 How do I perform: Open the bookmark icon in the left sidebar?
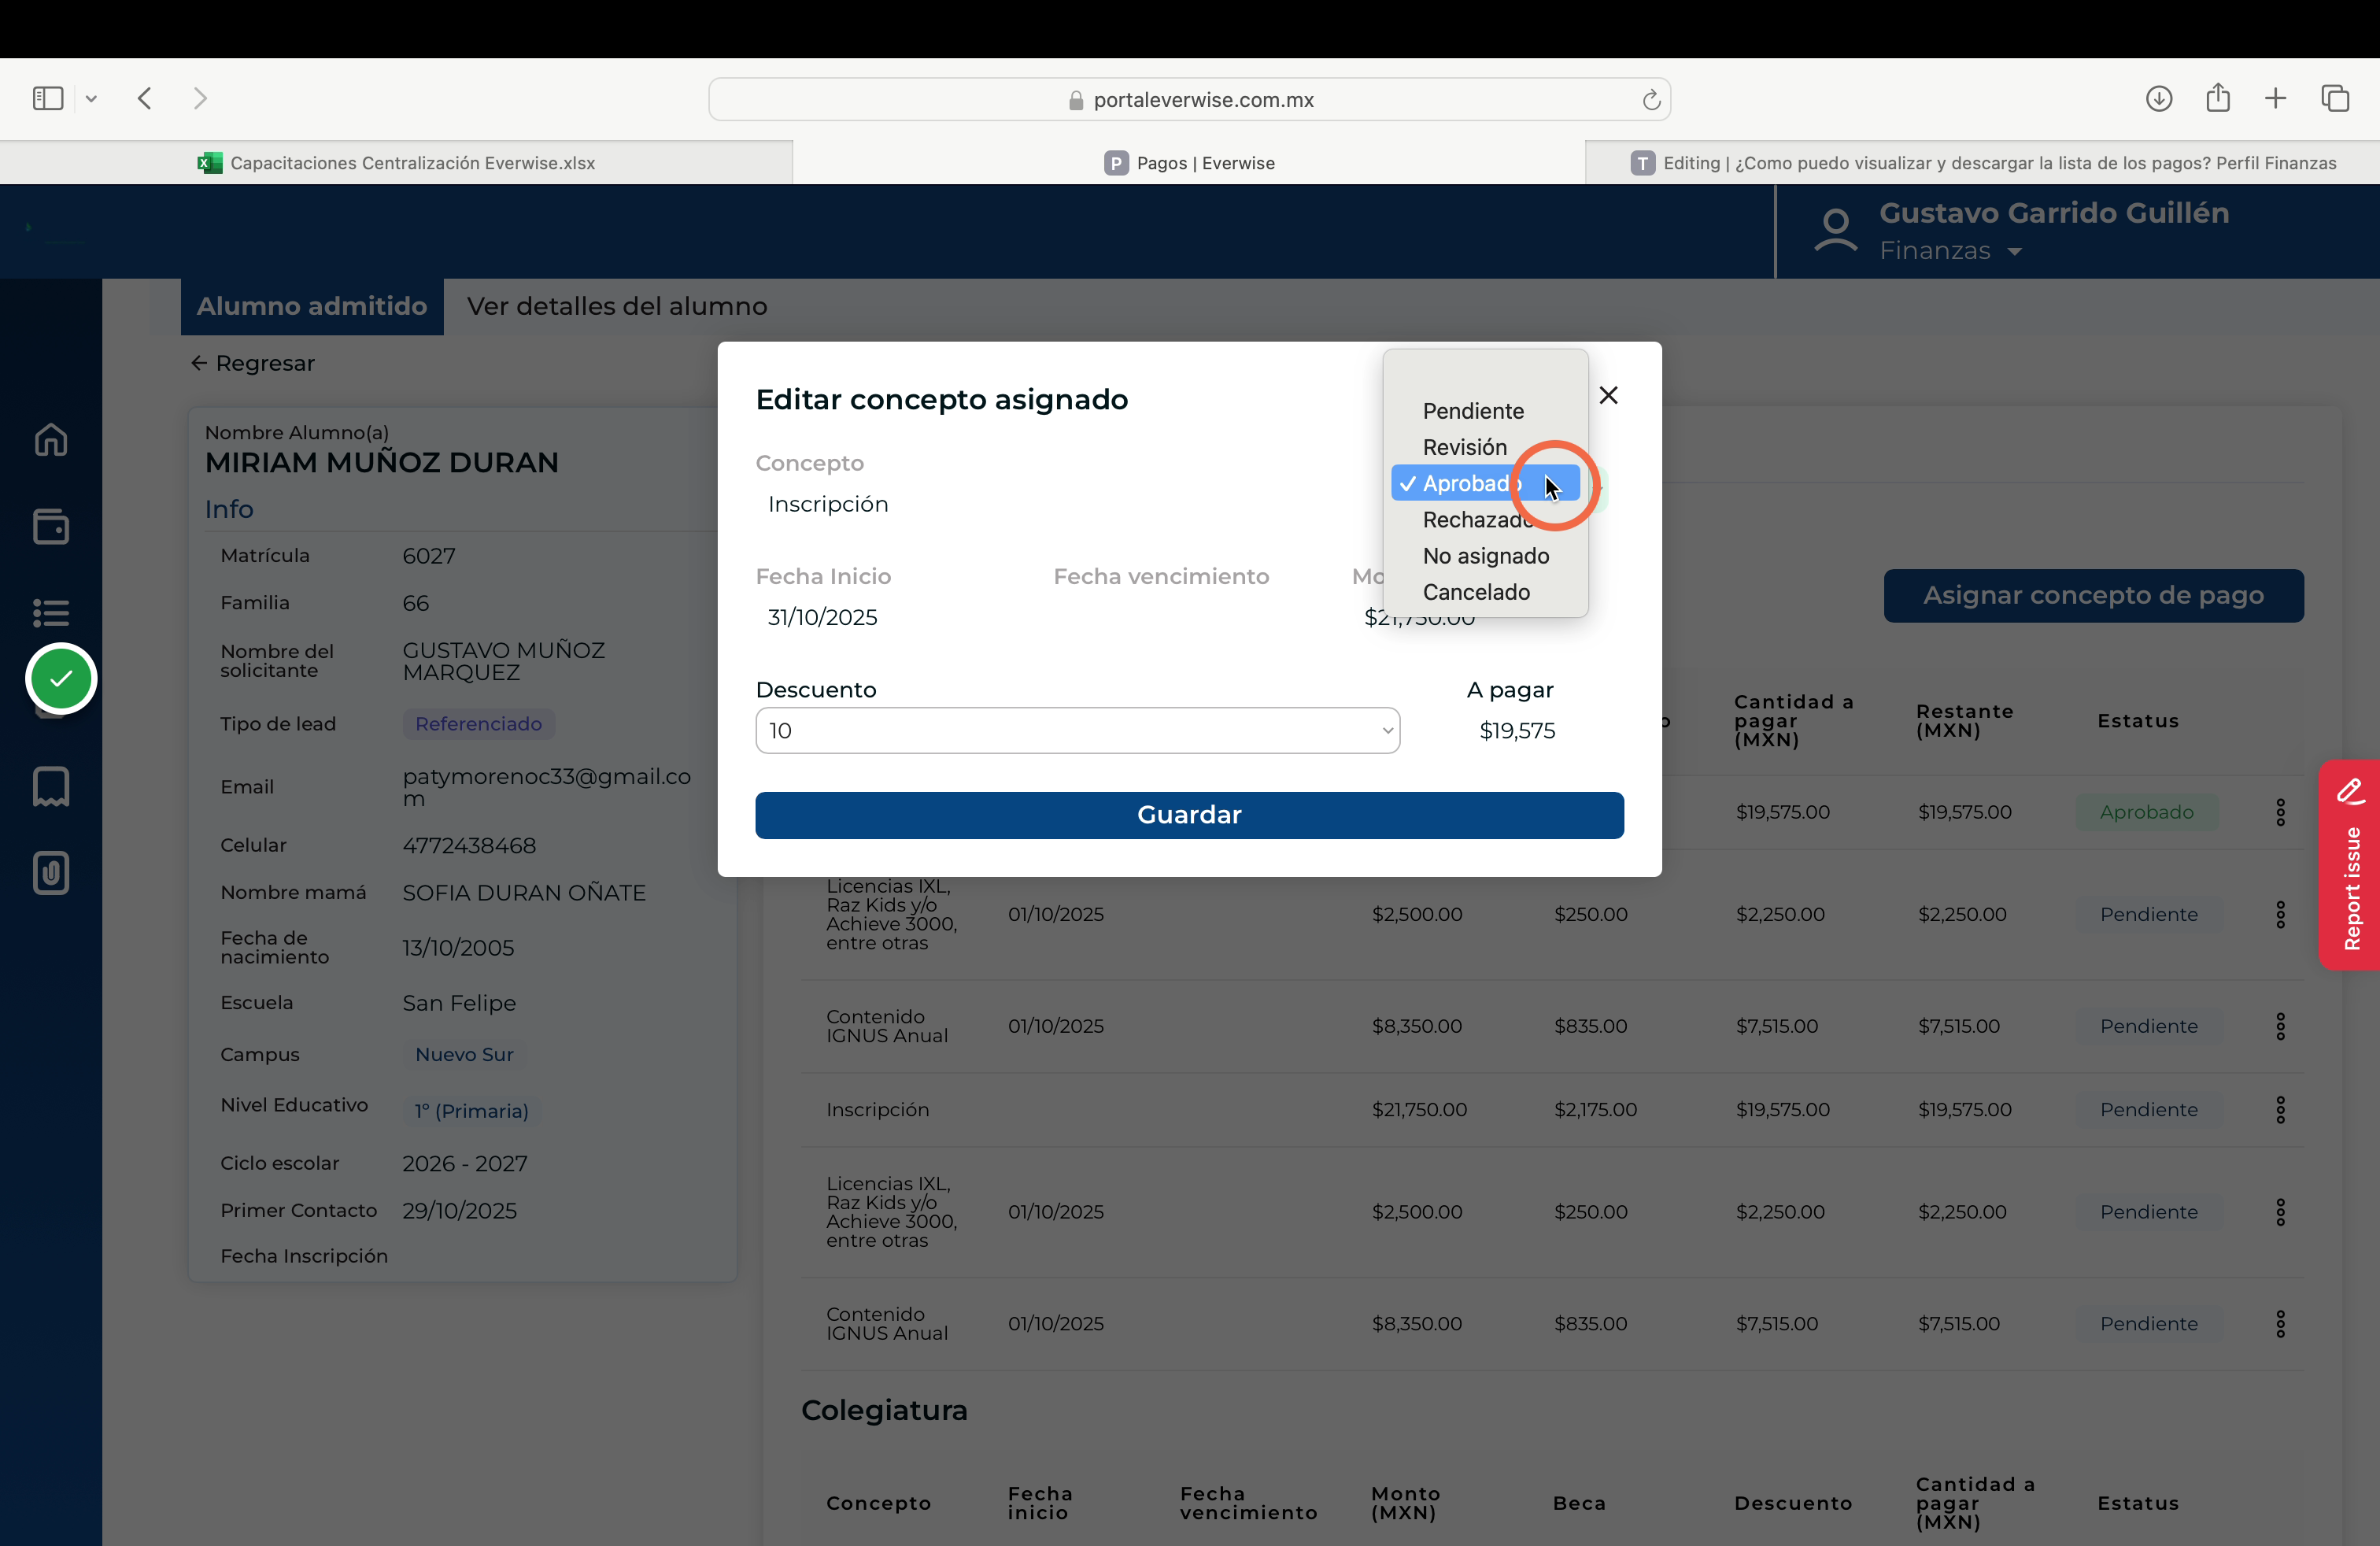[51, 787]
